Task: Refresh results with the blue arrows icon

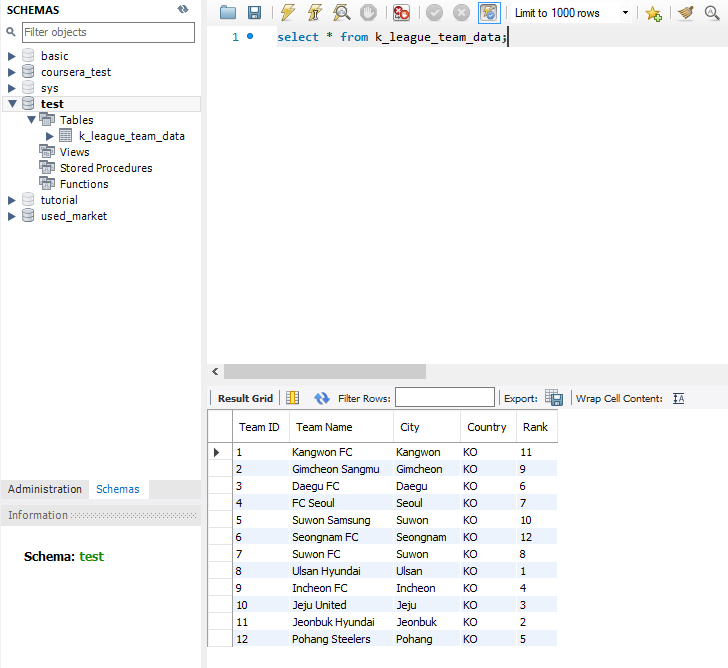Action: click(x=322, y=398)
